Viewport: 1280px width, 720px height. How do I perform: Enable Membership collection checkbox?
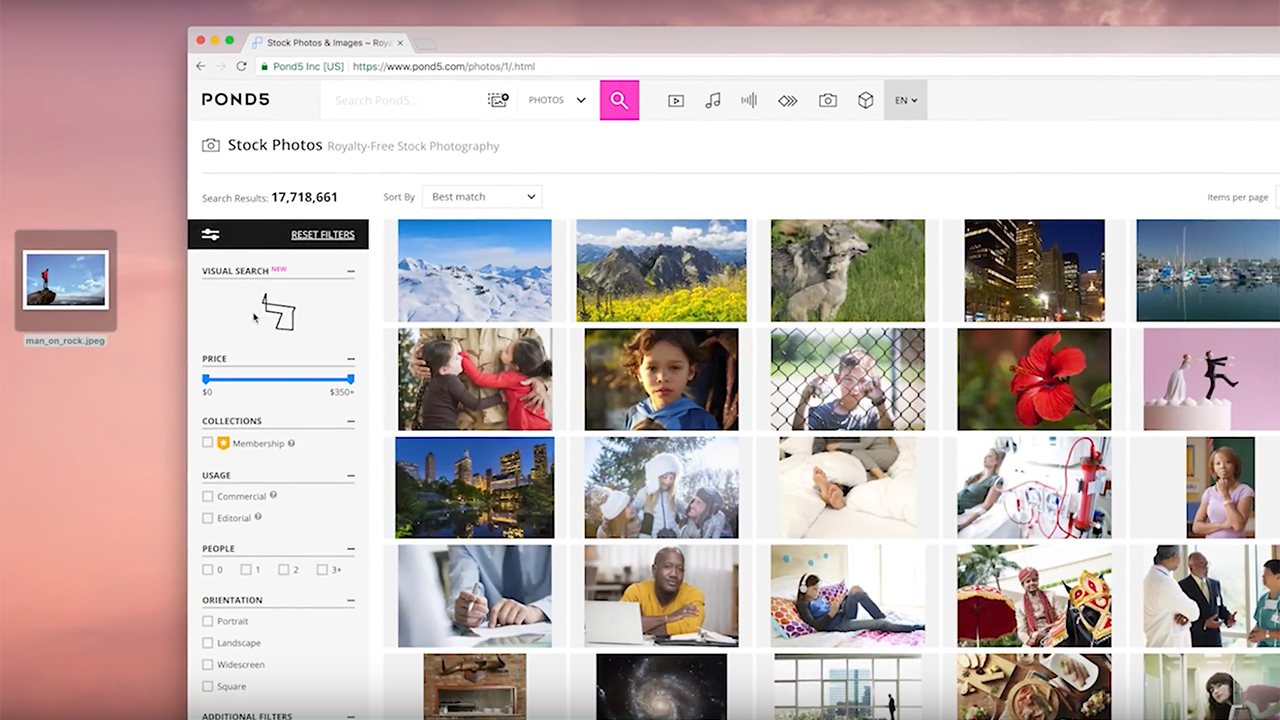(x=208, y=443)
